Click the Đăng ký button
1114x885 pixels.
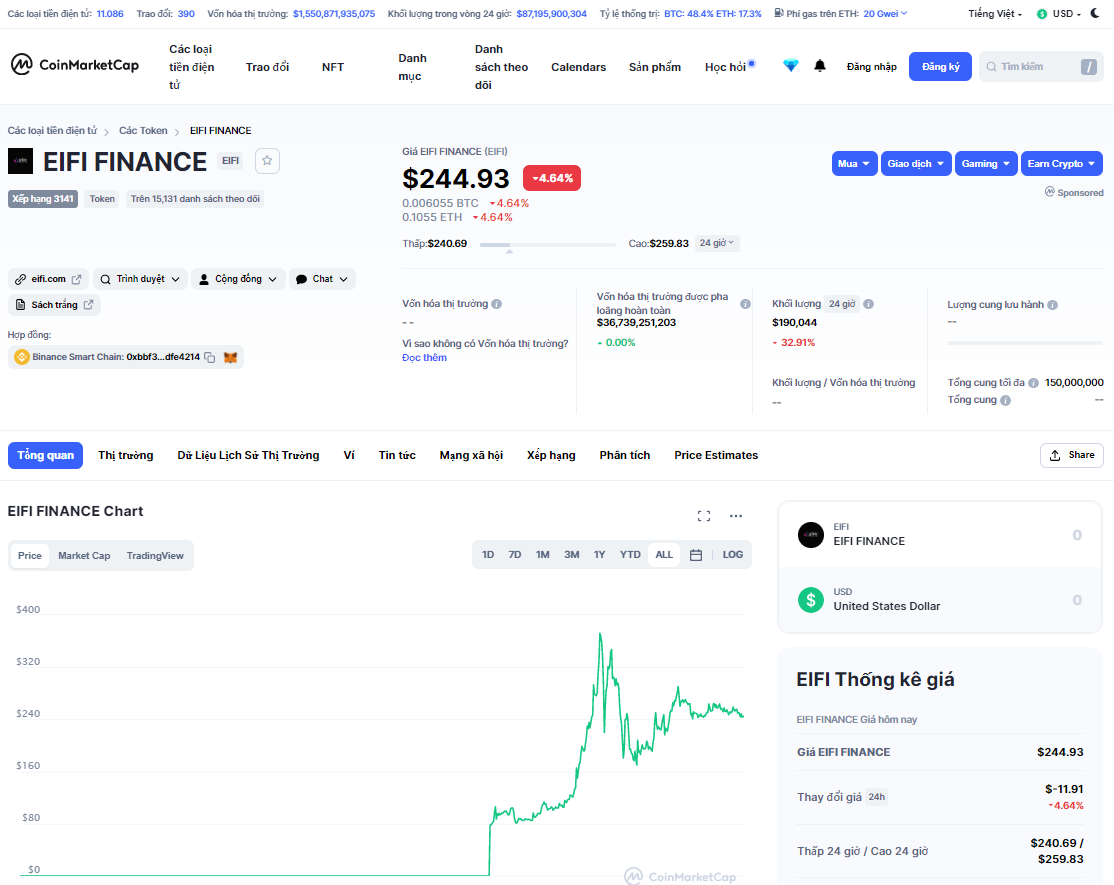(940, 67)
